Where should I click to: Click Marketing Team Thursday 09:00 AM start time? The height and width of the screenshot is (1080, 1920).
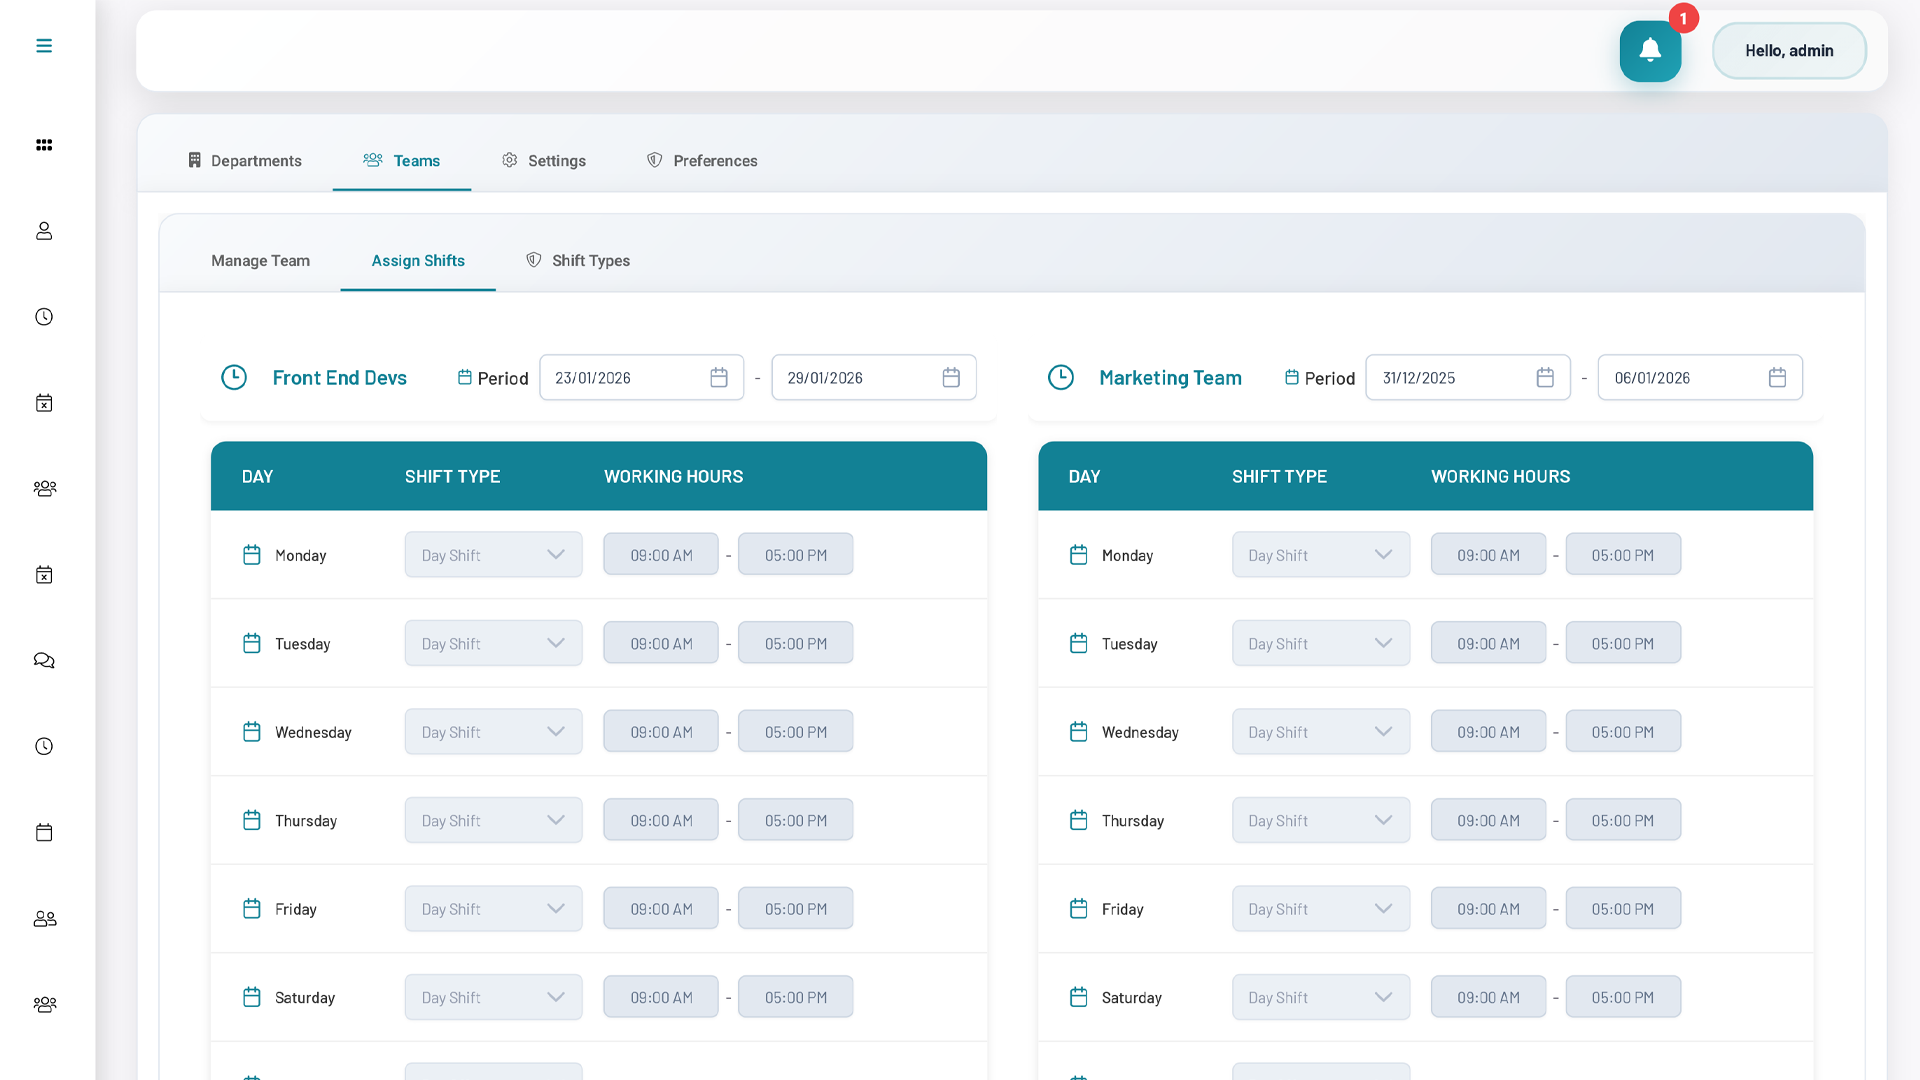pyautogui.click(x=1488, y=821)
